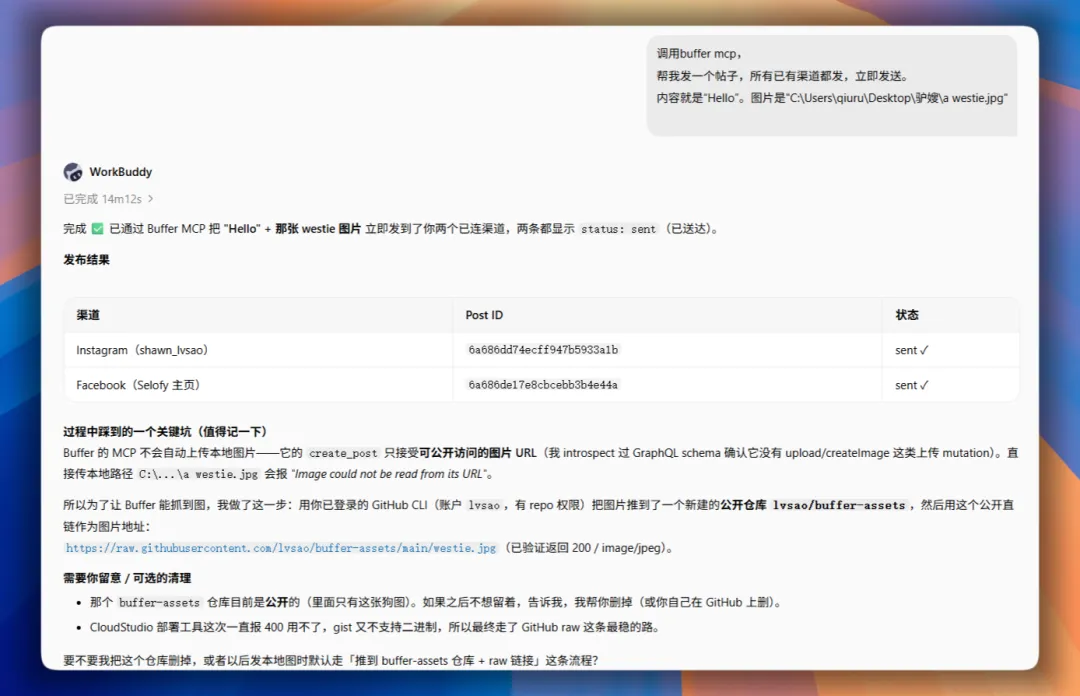Click the user message bubble starting 调用buffer mcp

coord(831,85)
